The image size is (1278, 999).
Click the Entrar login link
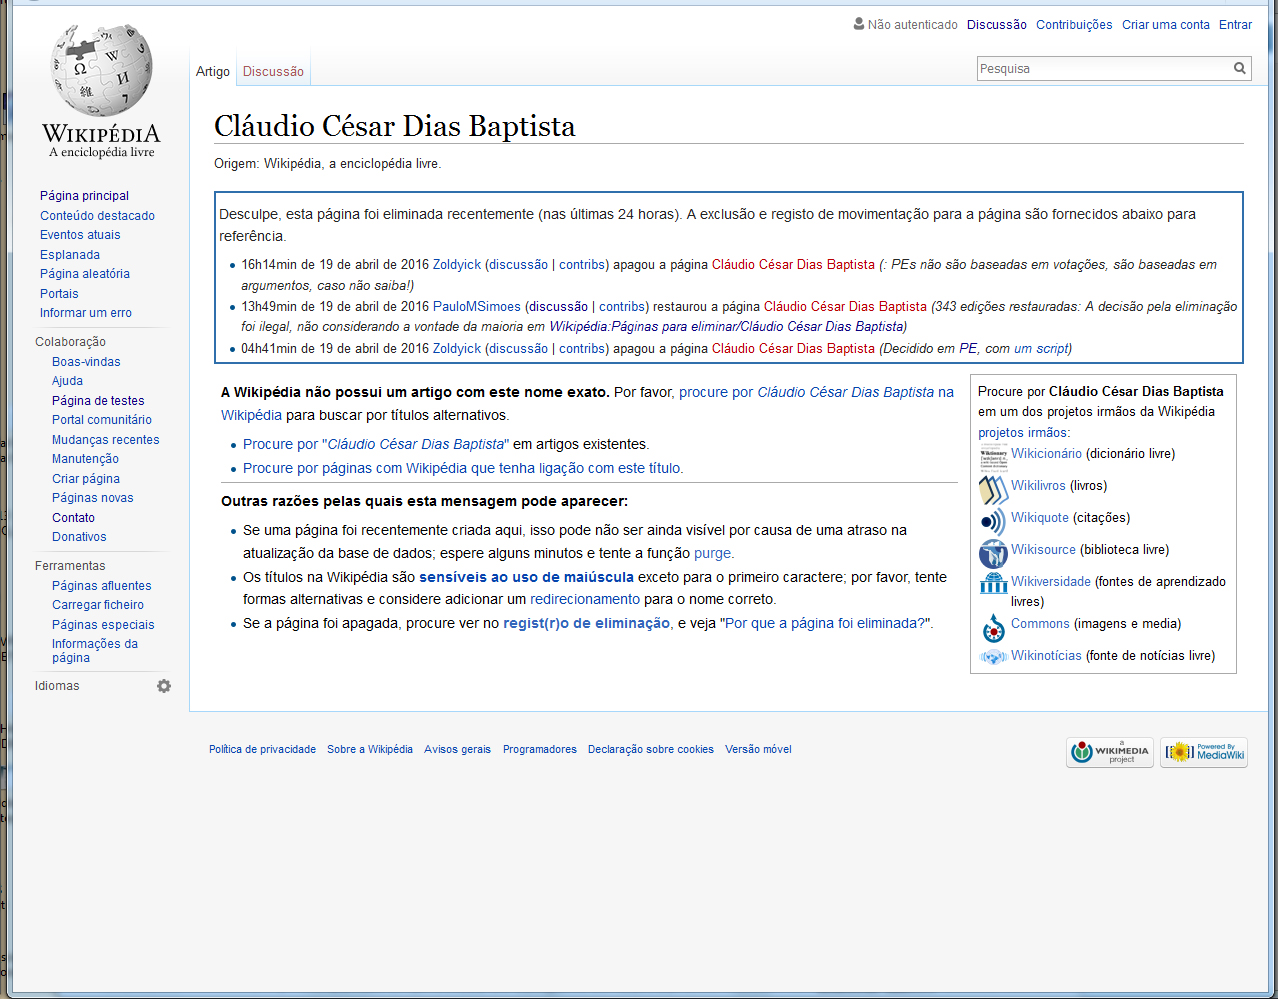coord(1235,25)
